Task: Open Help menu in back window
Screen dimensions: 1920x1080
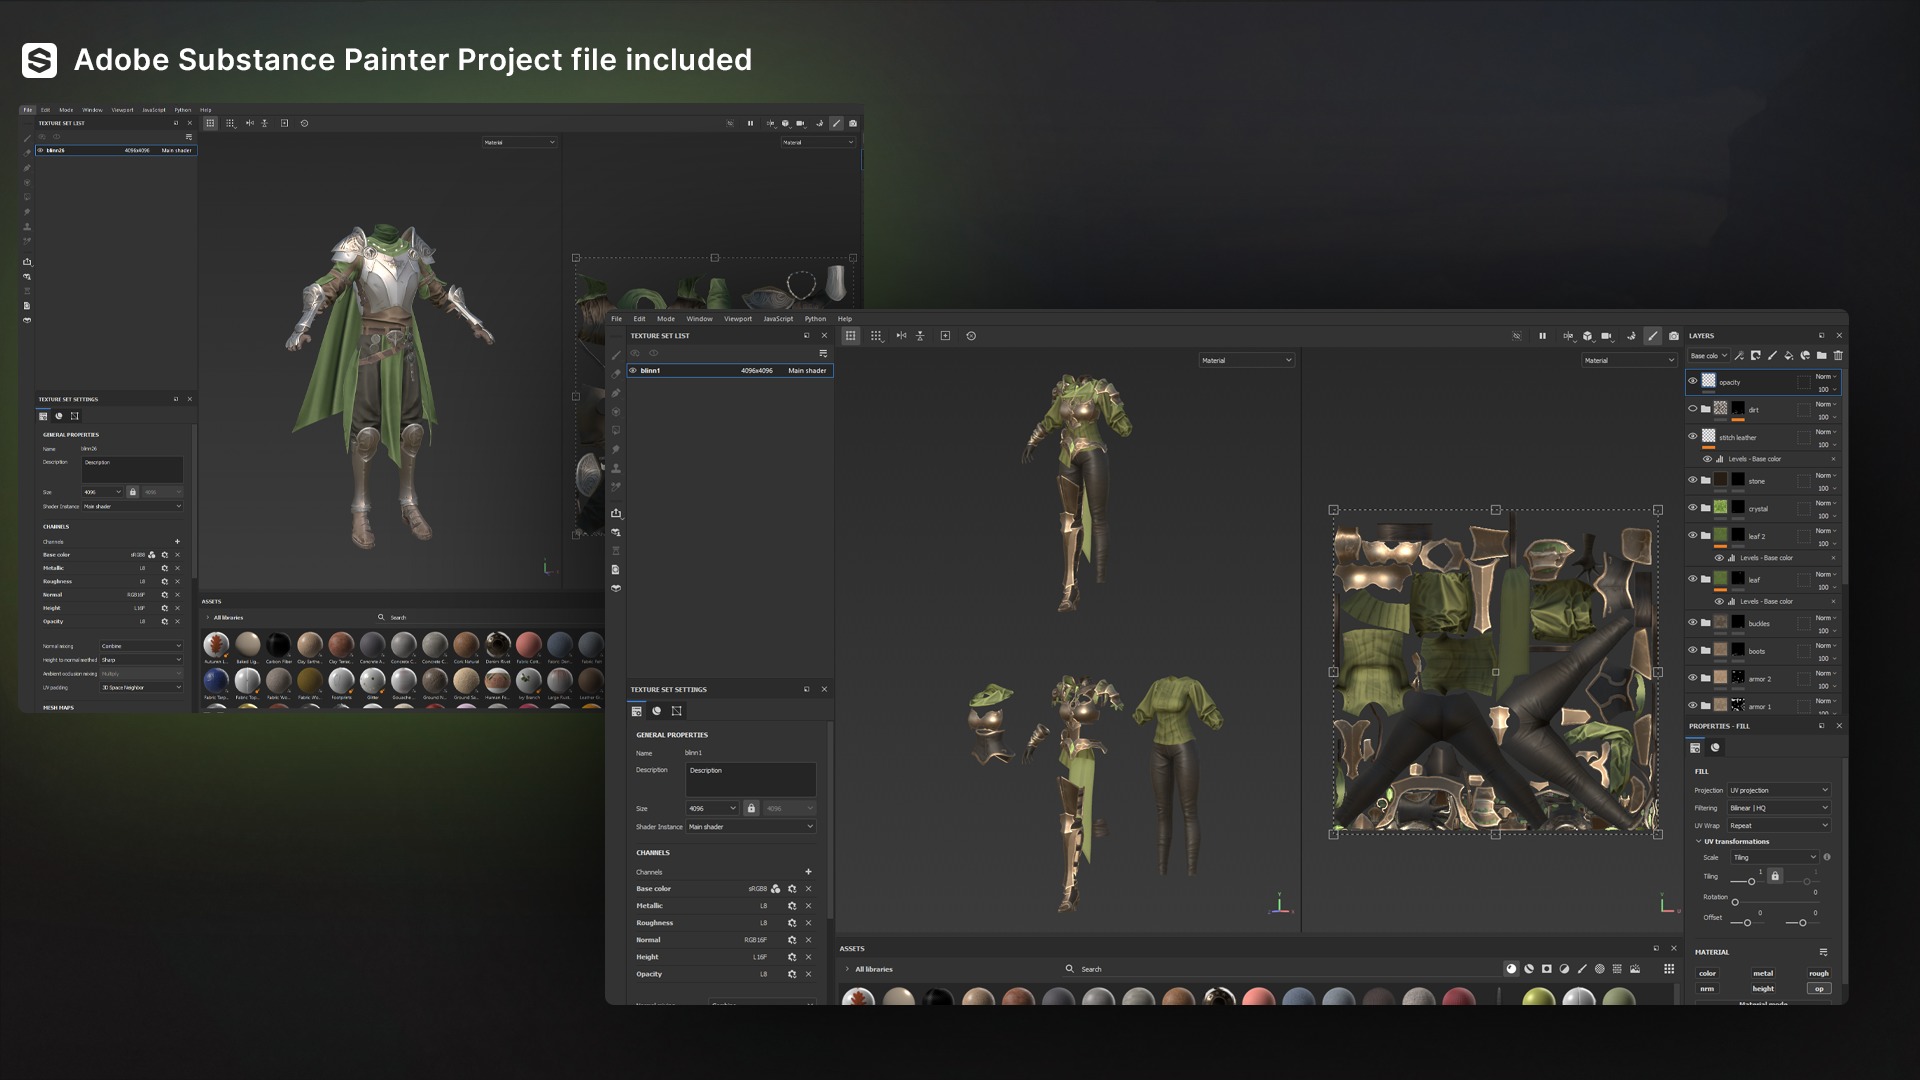Action: coord(205,110)
